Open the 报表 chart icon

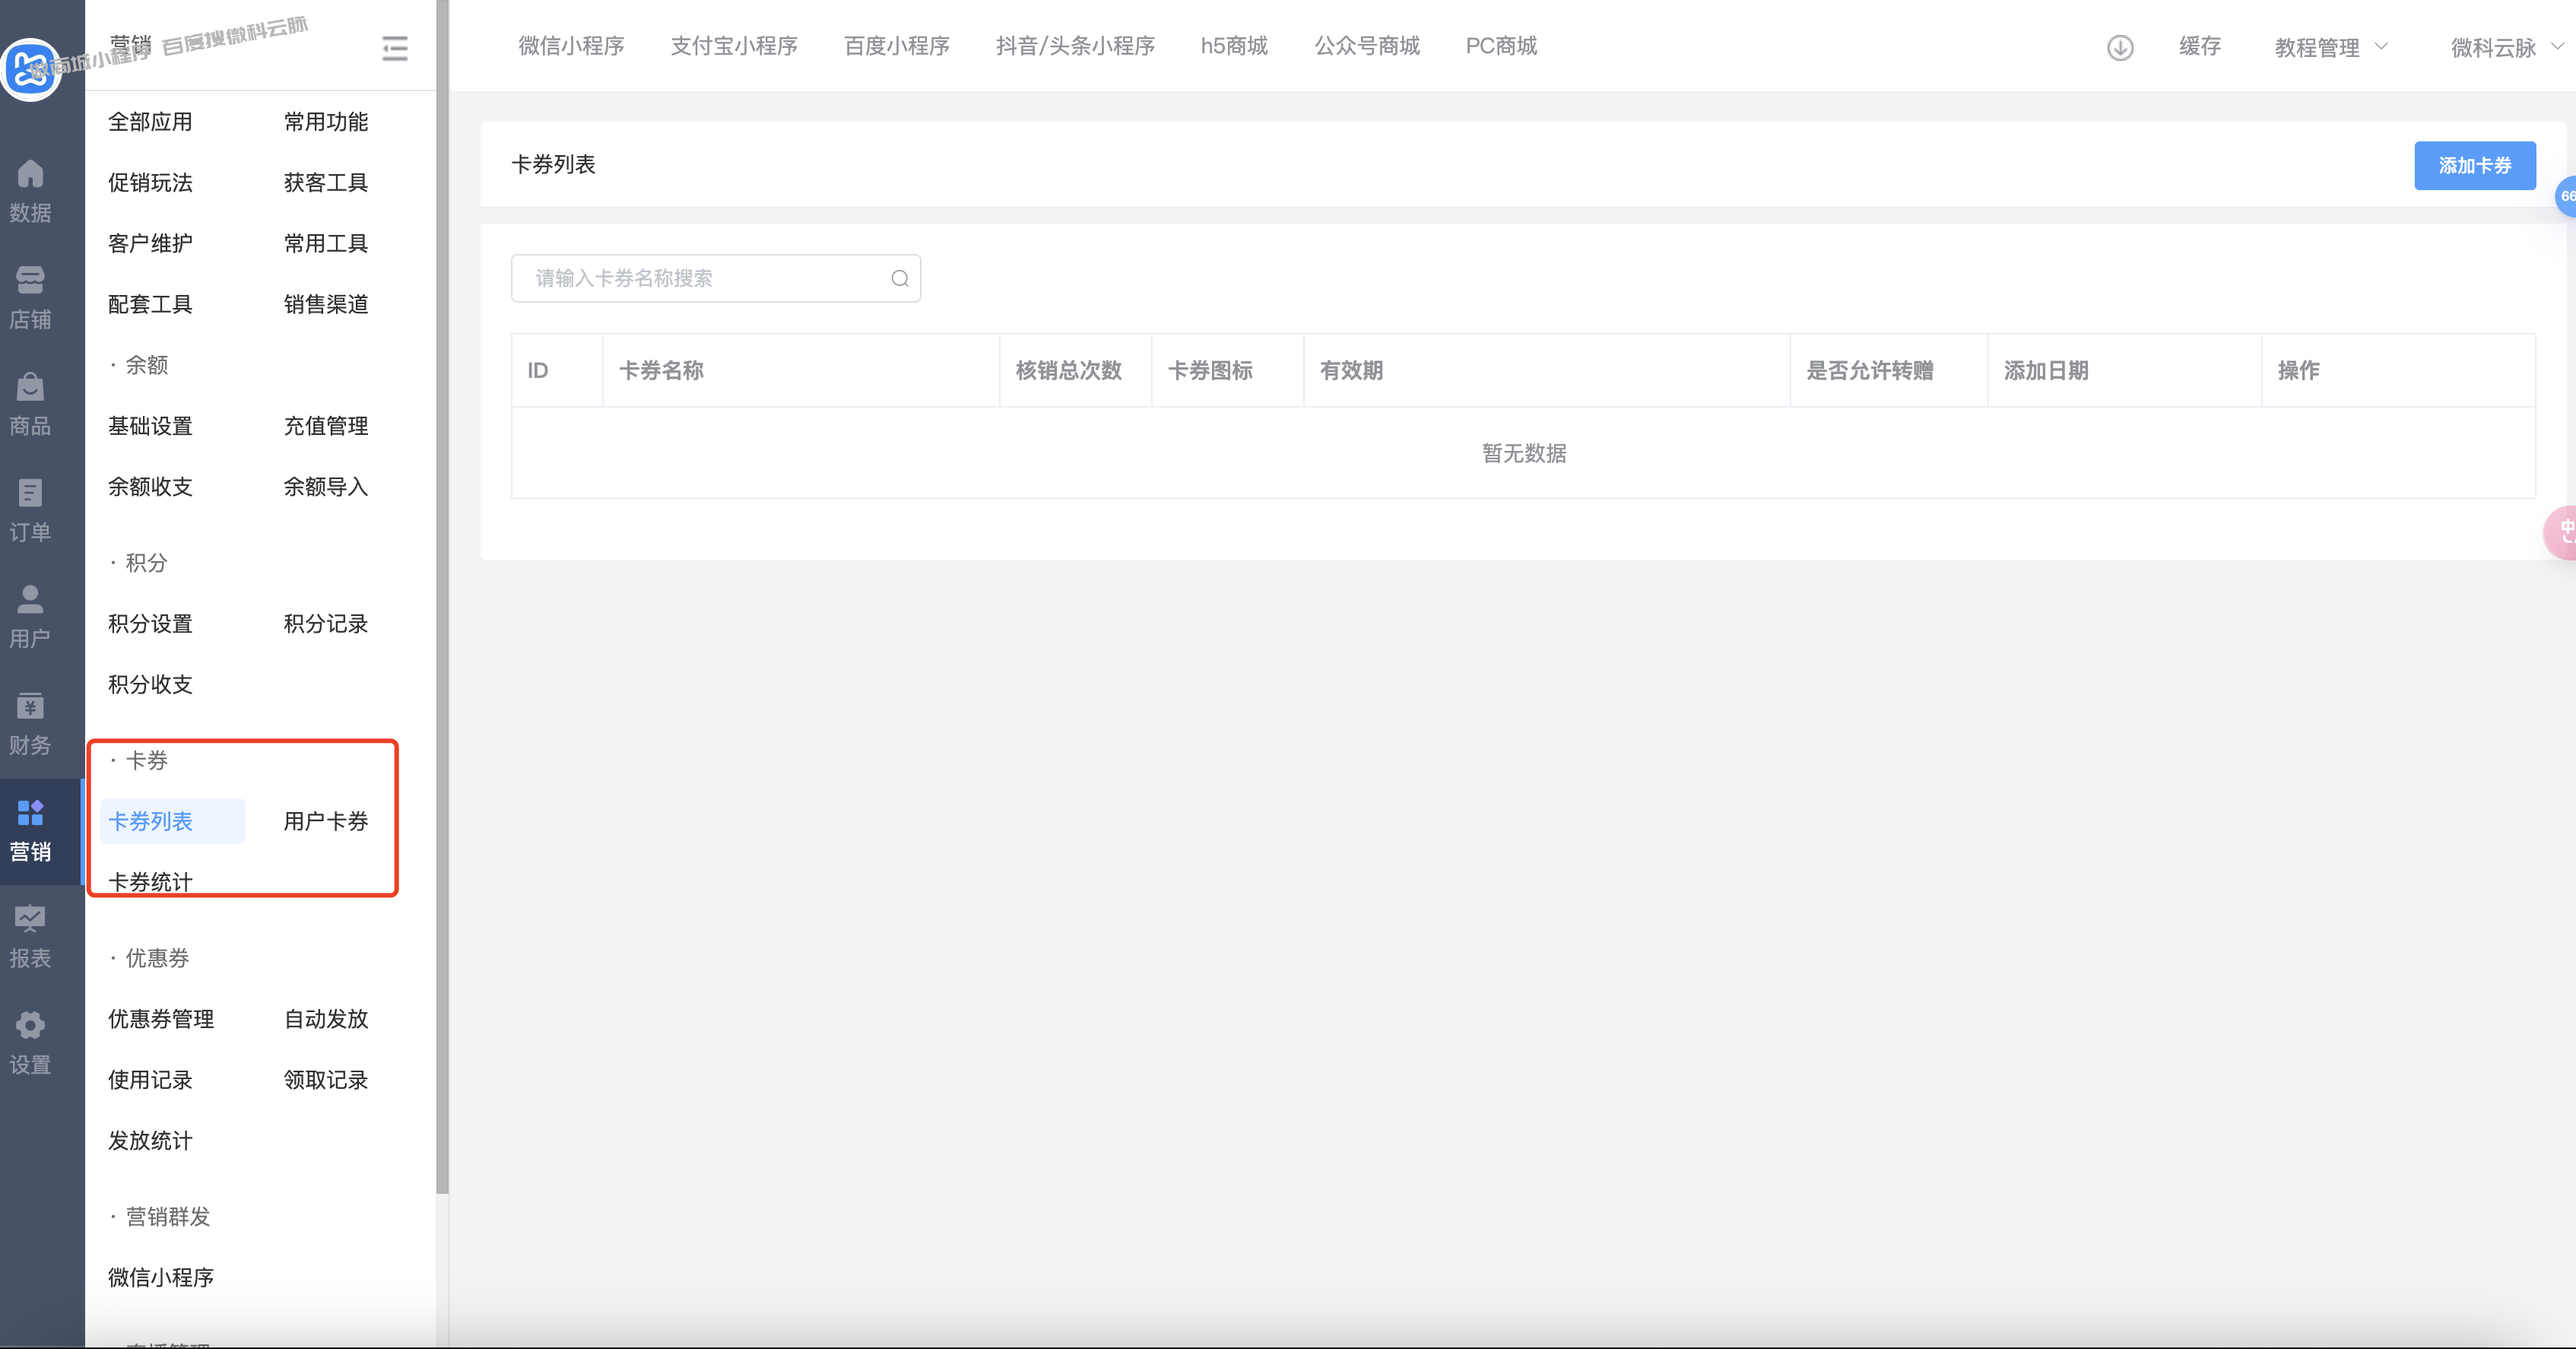(x=30, y=919)
